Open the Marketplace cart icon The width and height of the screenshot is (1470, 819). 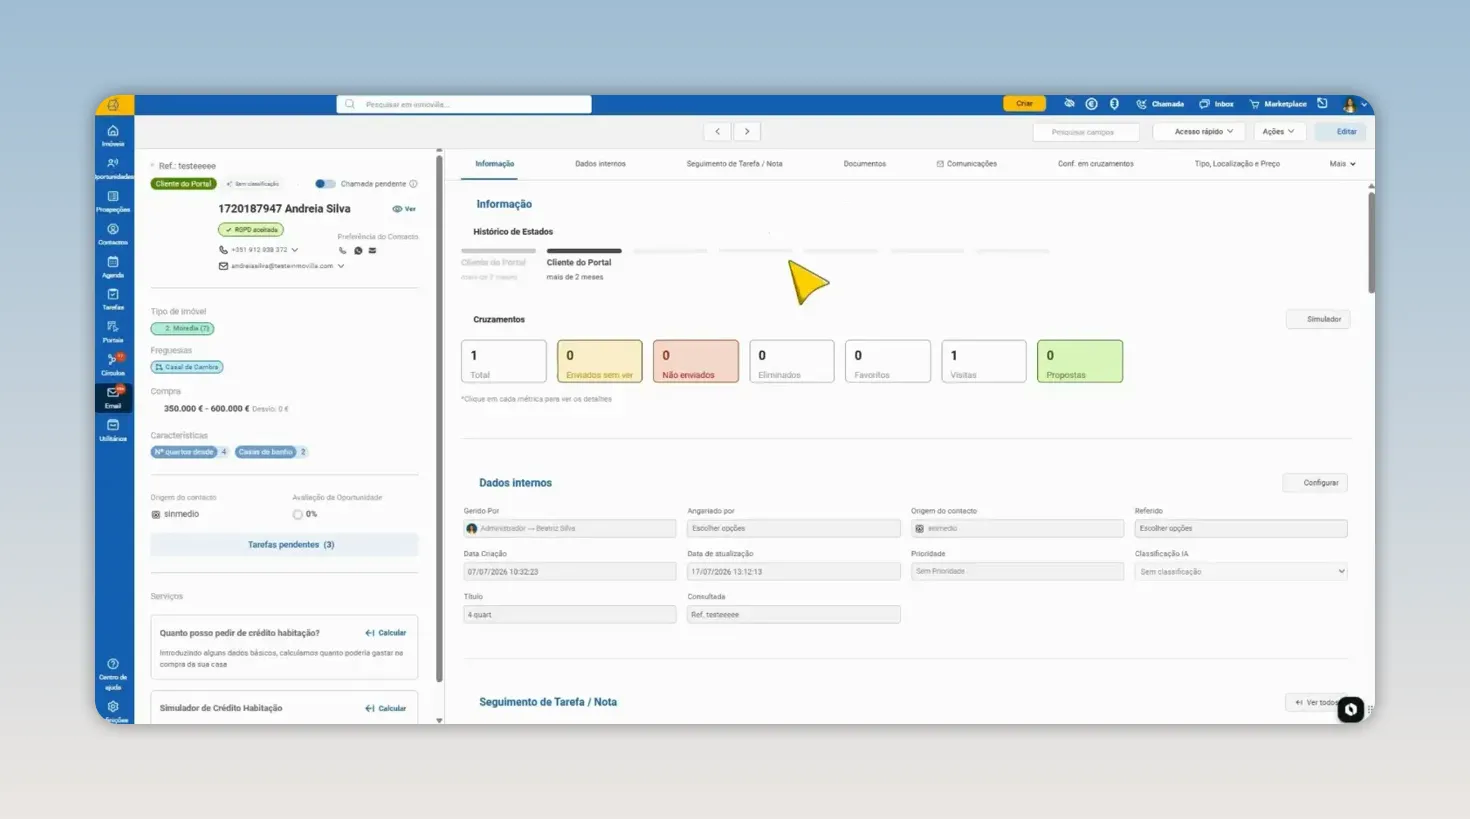1278,104
